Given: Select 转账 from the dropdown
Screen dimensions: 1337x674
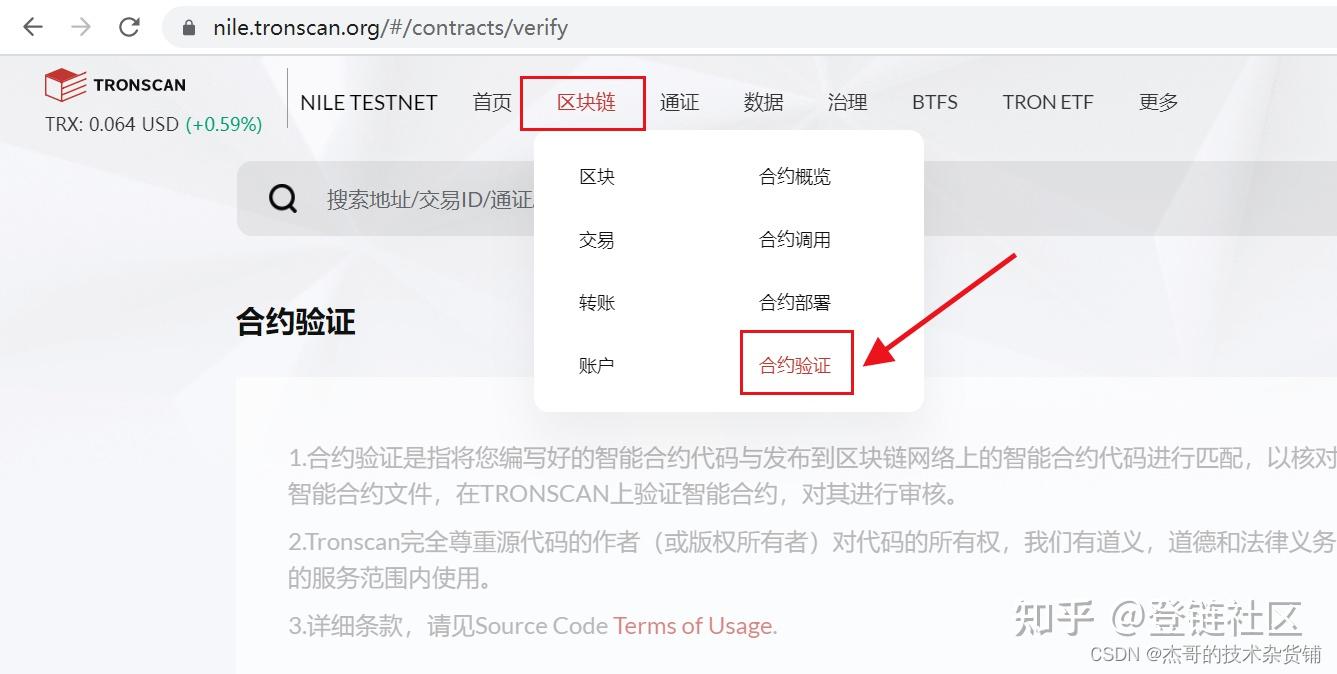Looking at the screenshot, I should click(597, 303).
